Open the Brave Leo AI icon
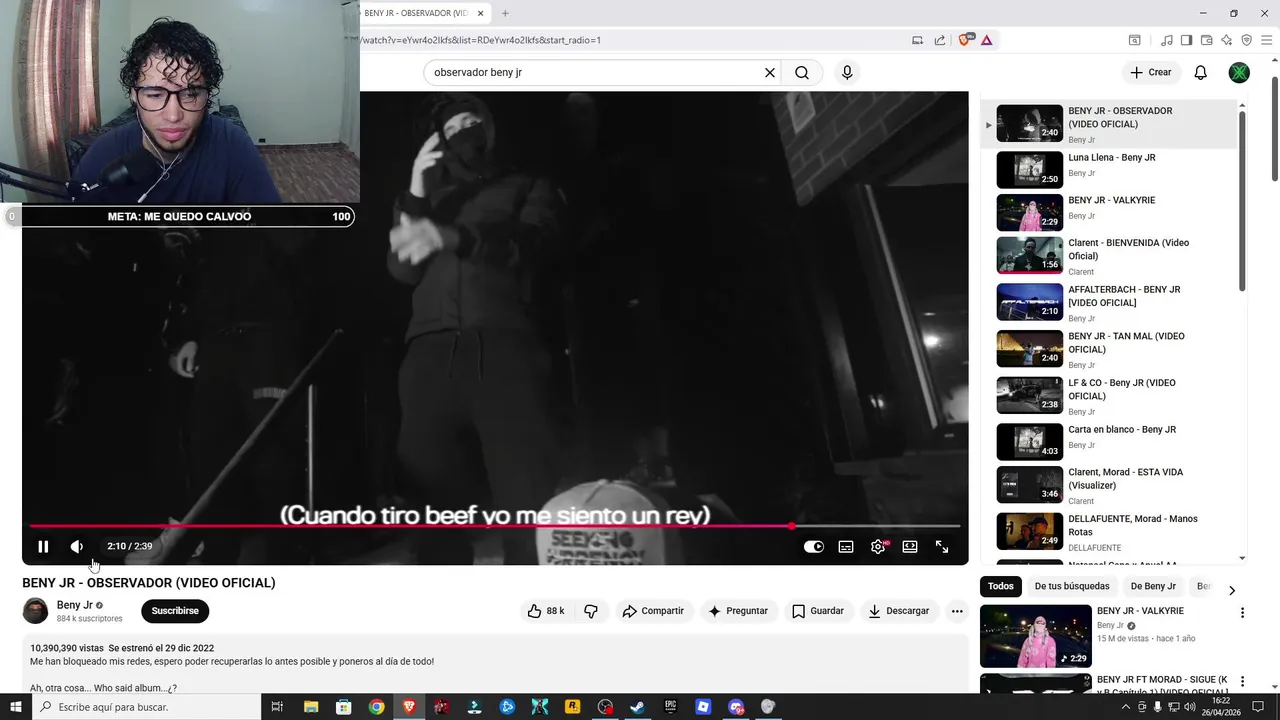The height and width of the screenshot is (720, 1280). (x=1226, y=40)
